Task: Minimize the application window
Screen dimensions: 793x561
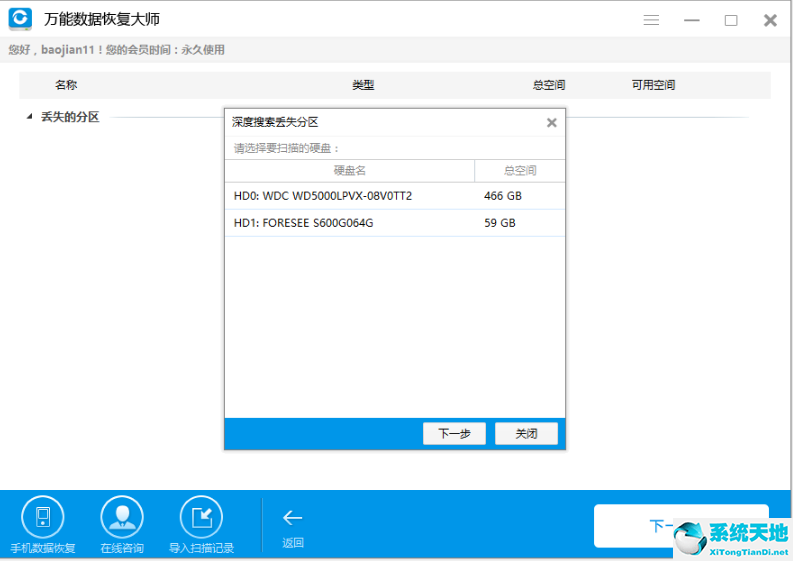Action: click(x=691, y=20)
